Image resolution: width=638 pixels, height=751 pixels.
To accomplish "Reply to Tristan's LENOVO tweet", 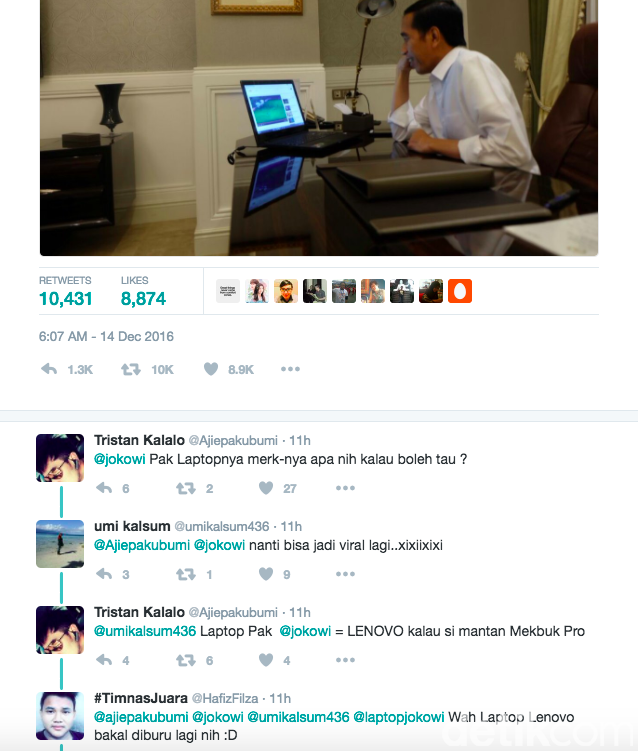I will 104,660.
